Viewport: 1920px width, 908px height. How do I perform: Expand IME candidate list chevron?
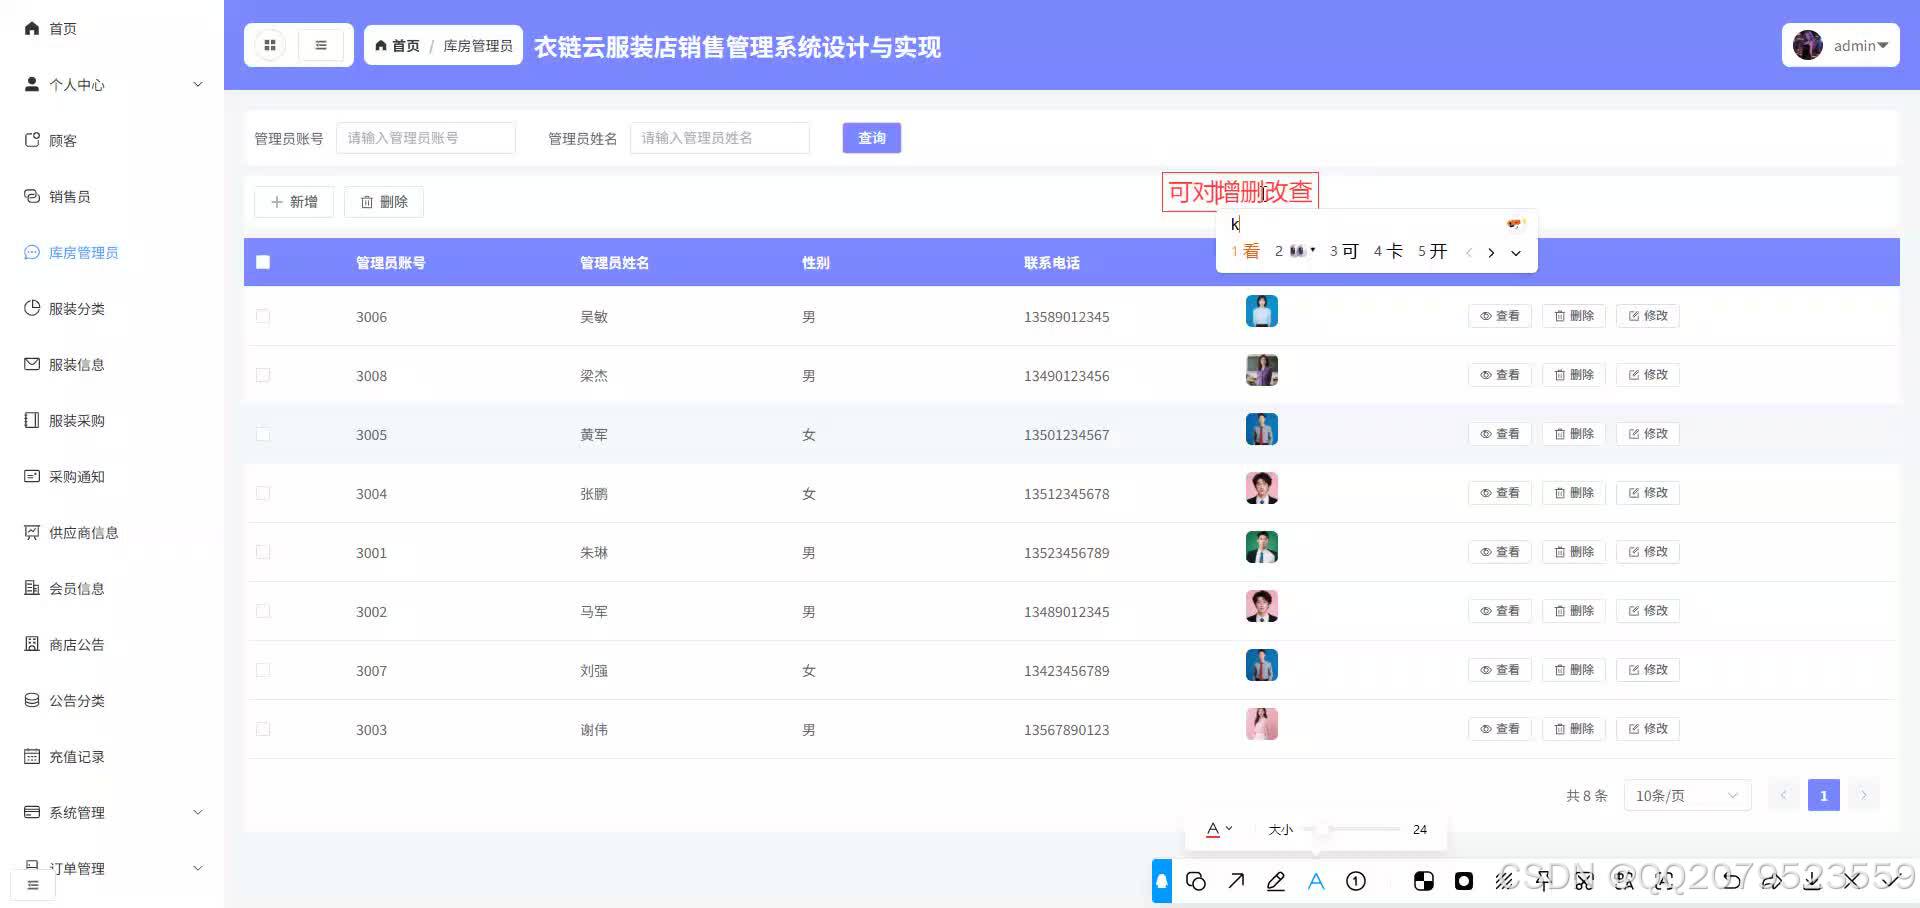[1516, 253]
